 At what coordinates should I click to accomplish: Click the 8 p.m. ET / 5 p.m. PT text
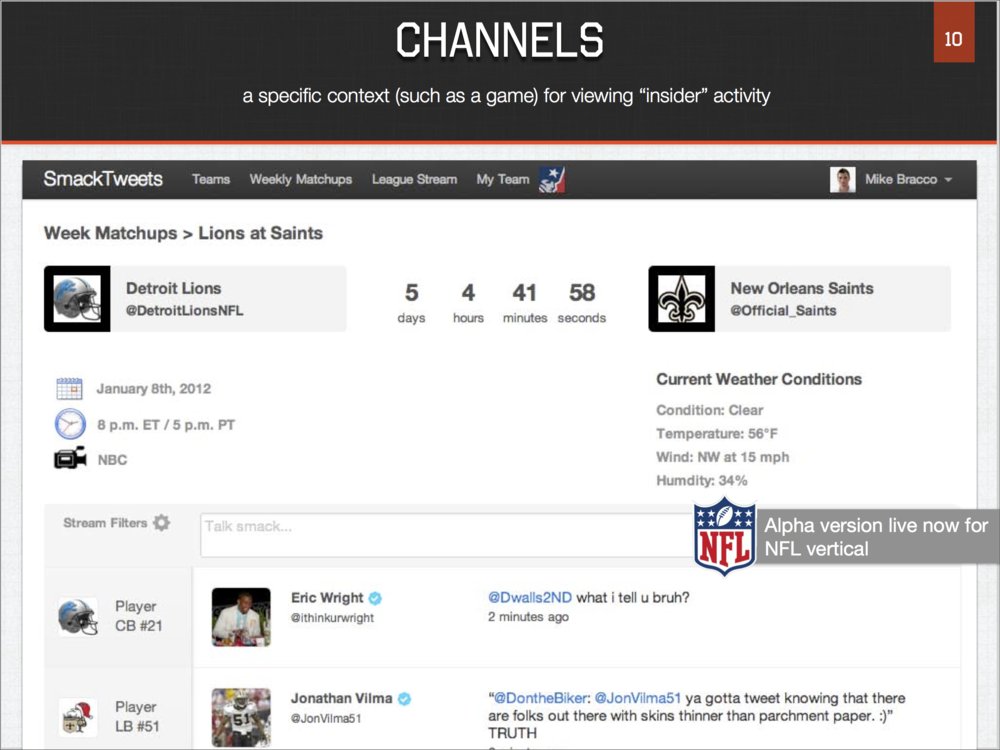pyautogui.click(x=166, y=425)
